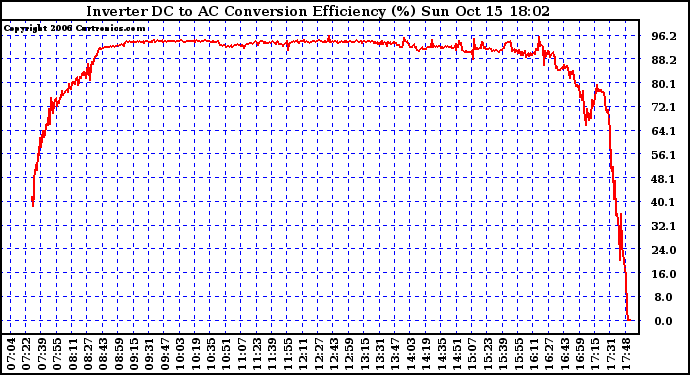Click the 14:35 time axis label
Viewport: 690px width, 375px height.
pos(441,354)
